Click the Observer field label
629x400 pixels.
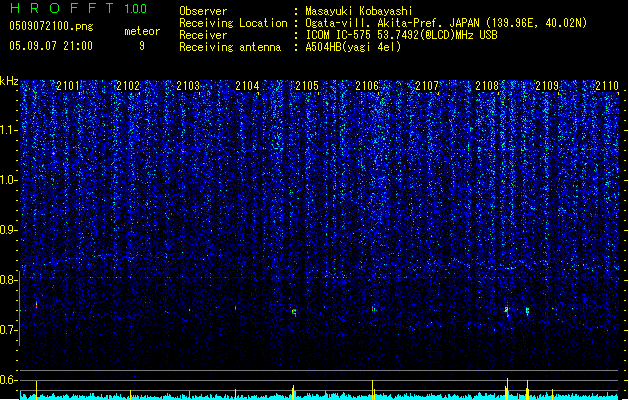(203, 11)
